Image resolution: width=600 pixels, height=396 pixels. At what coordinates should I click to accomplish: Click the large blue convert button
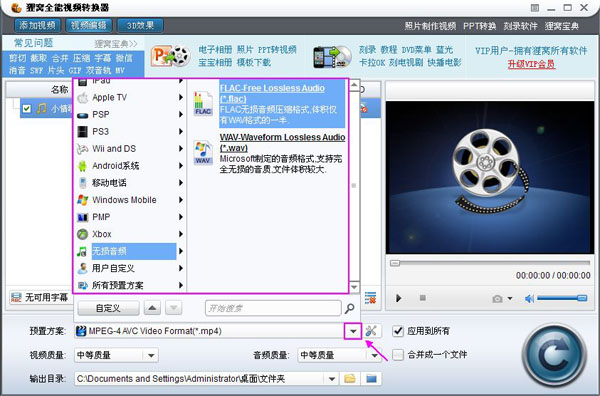coord(554,356)
